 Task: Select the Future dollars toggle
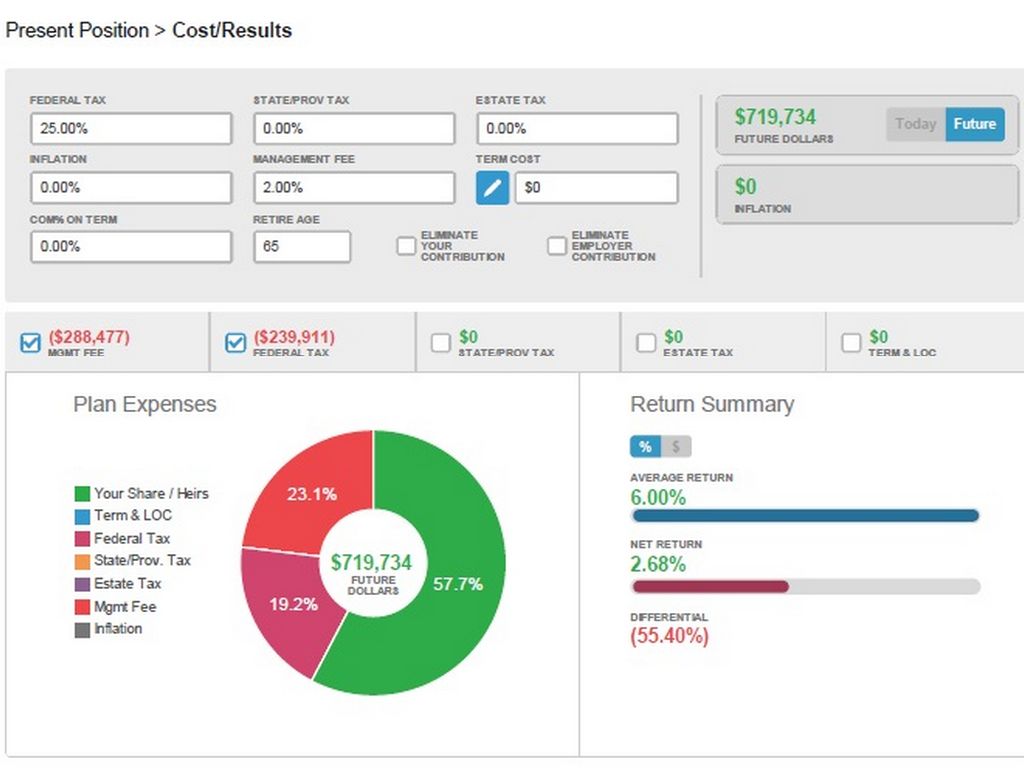pyautogui.click(x=974, y=124)
